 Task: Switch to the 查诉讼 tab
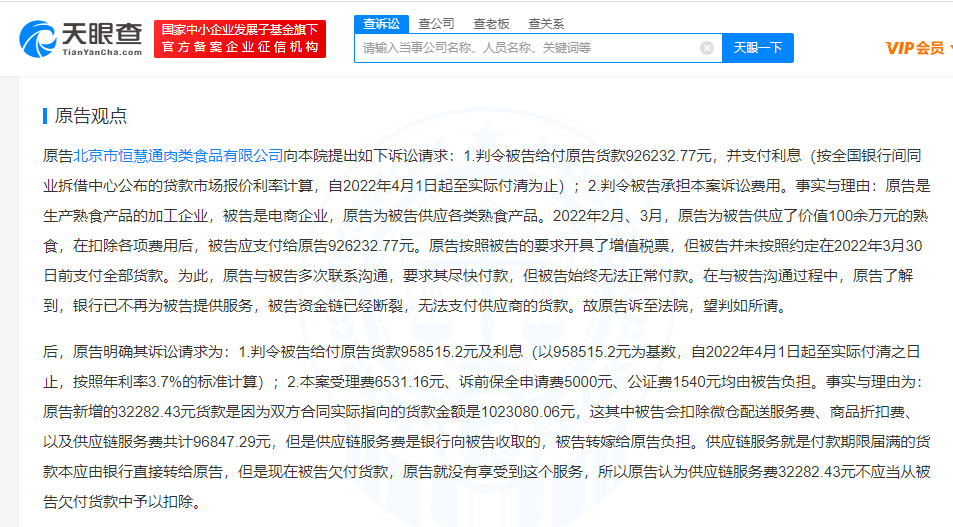(x=380, y=22)
